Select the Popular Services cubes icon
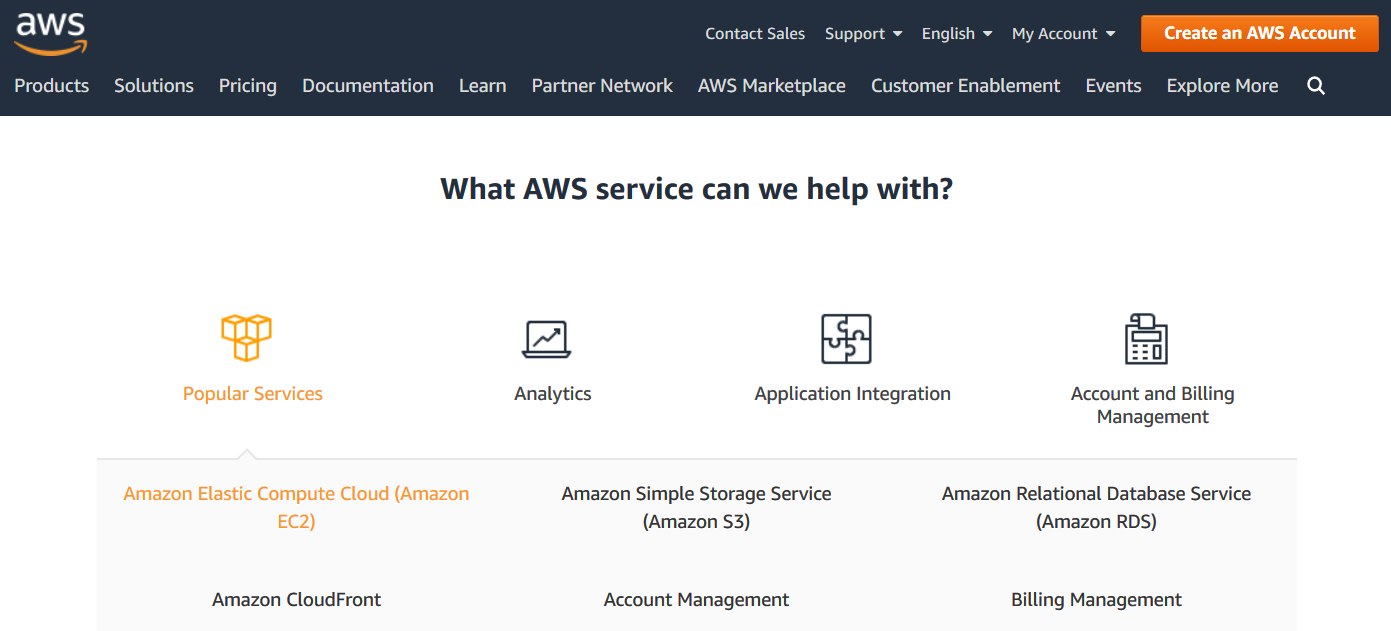The image size is (1391, 631). [x=246, y=338]
